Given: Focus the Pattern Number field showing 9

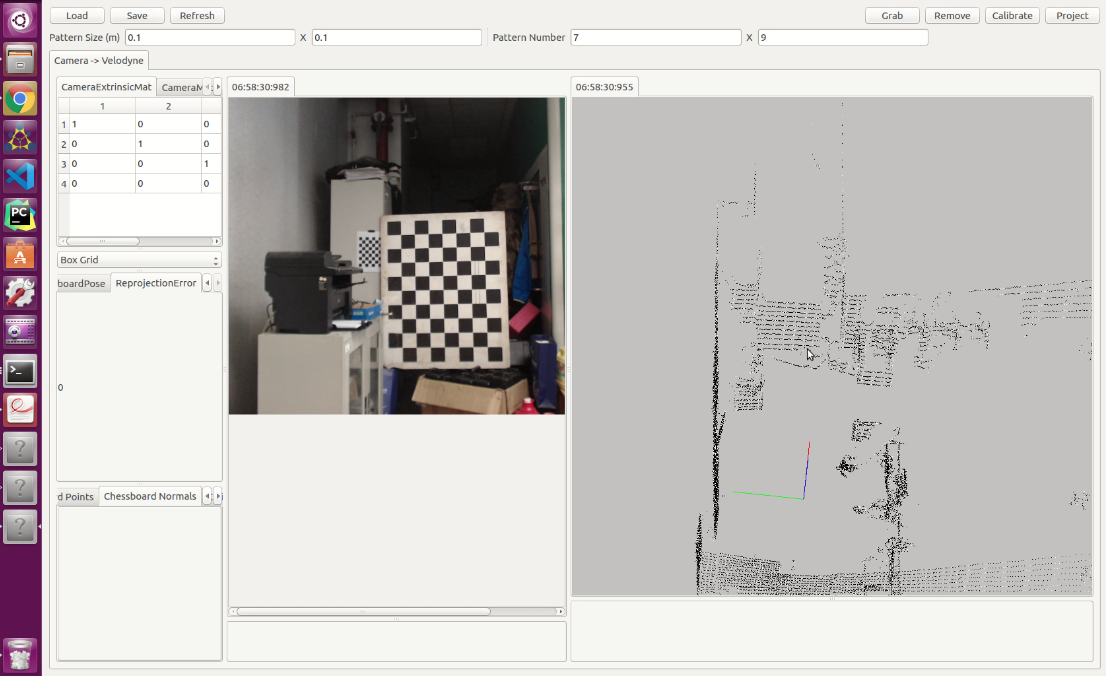Looking at the screenshot, I should point(843,37).
